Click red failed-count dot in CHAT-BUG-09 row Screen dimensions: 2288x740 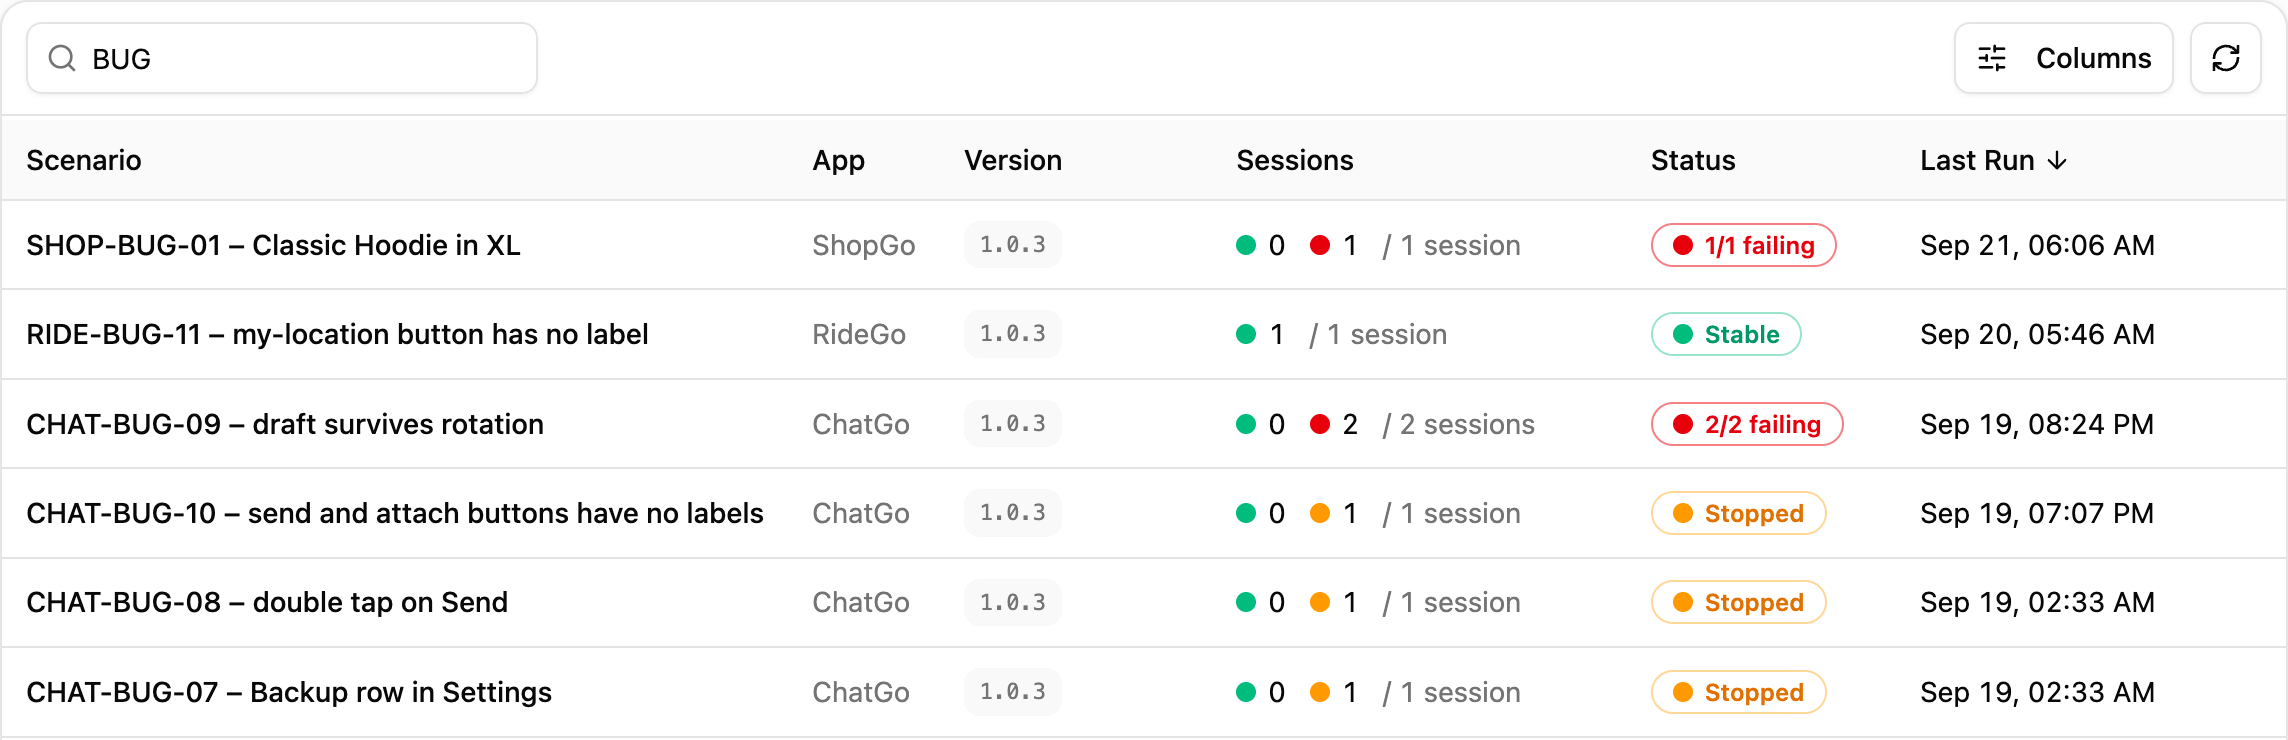click(x=1320, y=424)
